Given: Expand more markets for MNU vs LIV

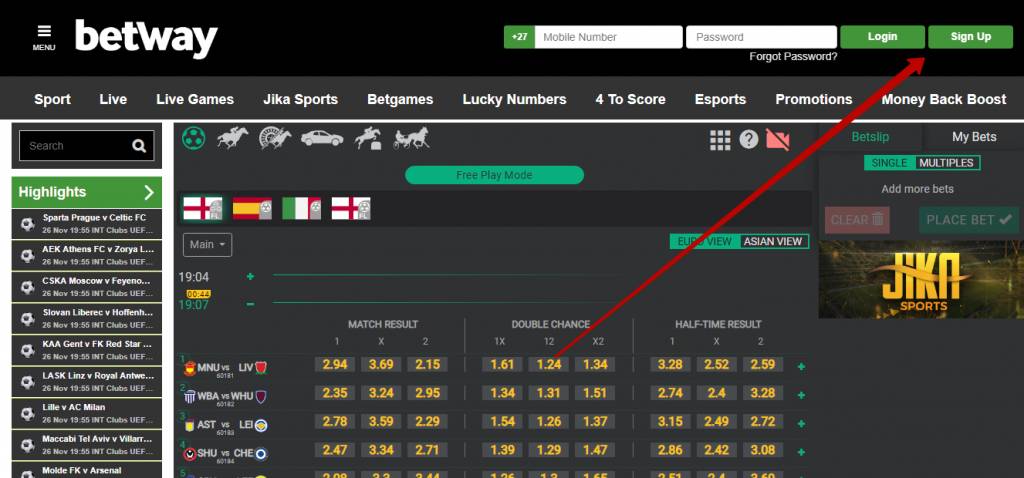Looking at the screenshot, I should [x=801, y=367].
